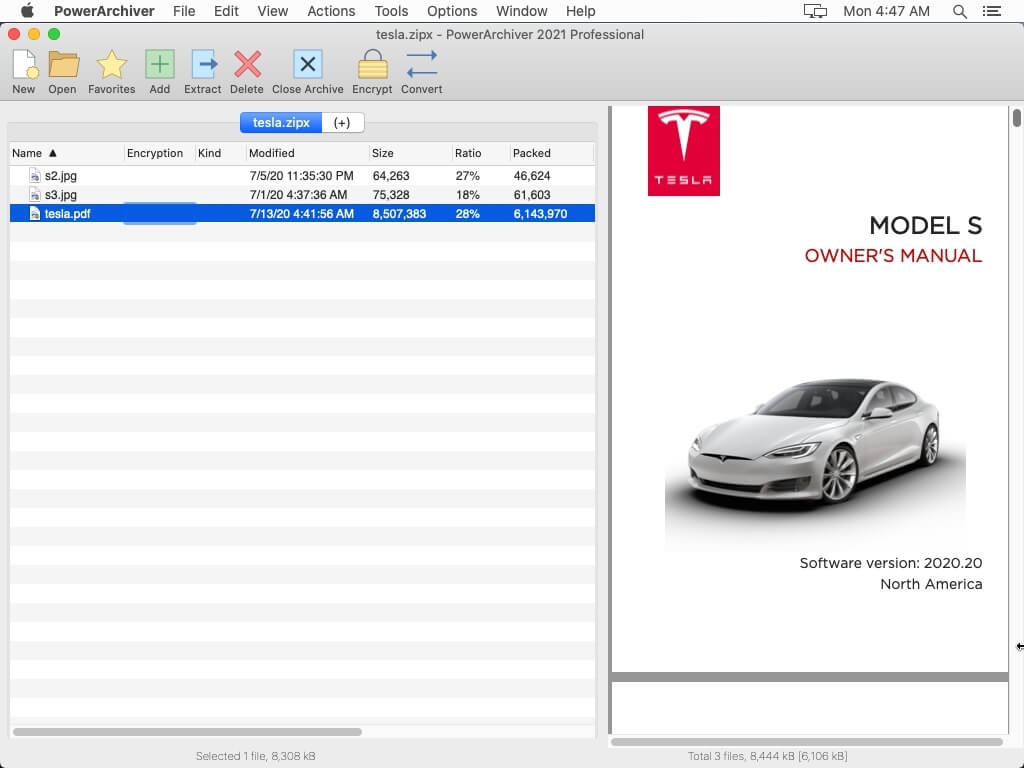Open an archive with the Open folder icon
1024x768 pixels.
[63, 65]
